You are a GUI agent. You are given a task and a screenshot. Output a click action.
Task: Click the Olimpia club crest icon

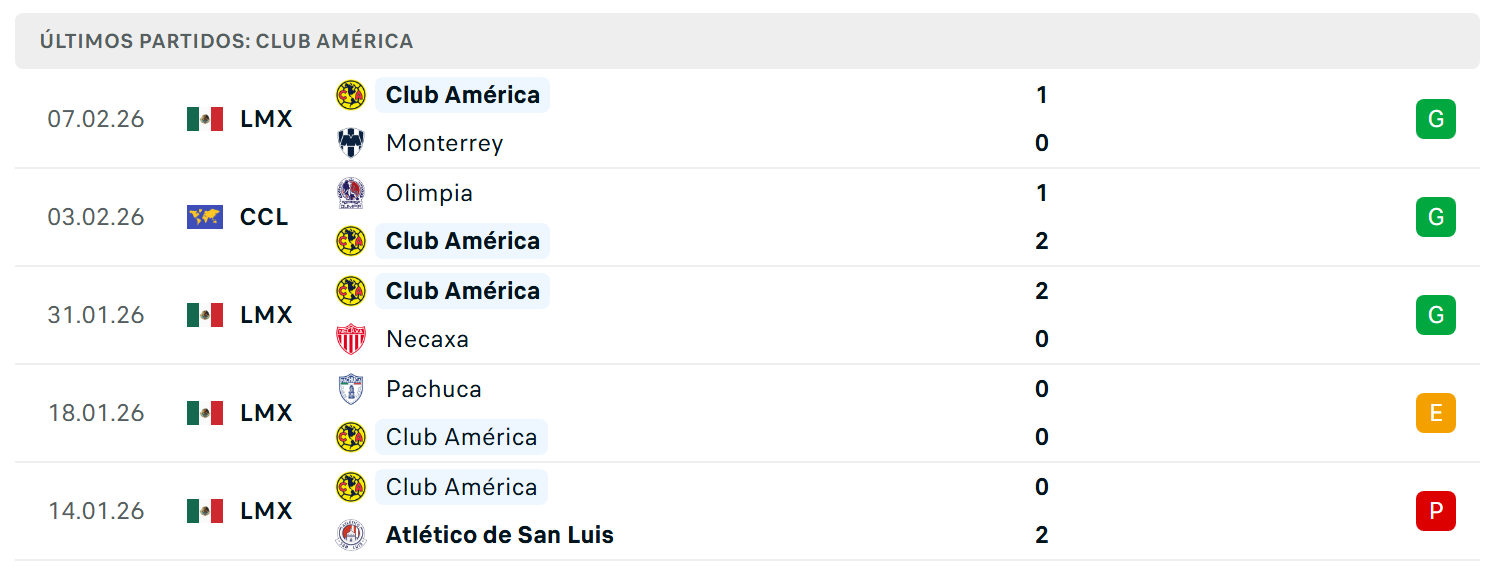[351, 193]
